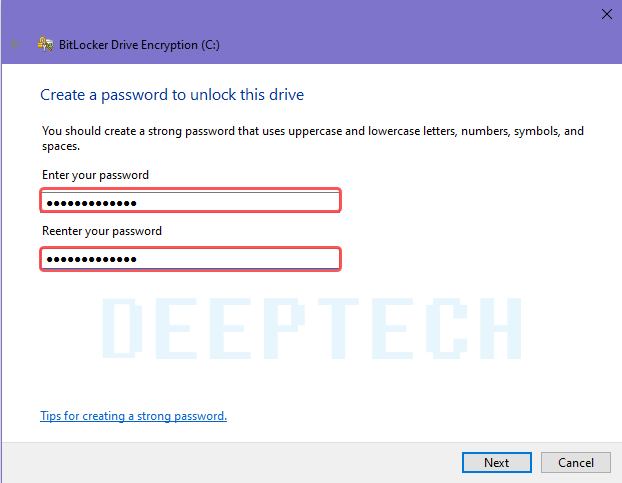Click the 'Reenter your password' label

point(102,231)
